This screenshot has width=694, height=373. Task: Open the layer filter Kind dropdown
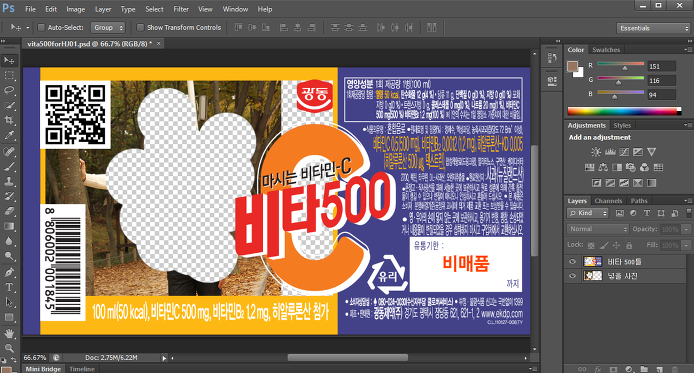tap(588, 213)
